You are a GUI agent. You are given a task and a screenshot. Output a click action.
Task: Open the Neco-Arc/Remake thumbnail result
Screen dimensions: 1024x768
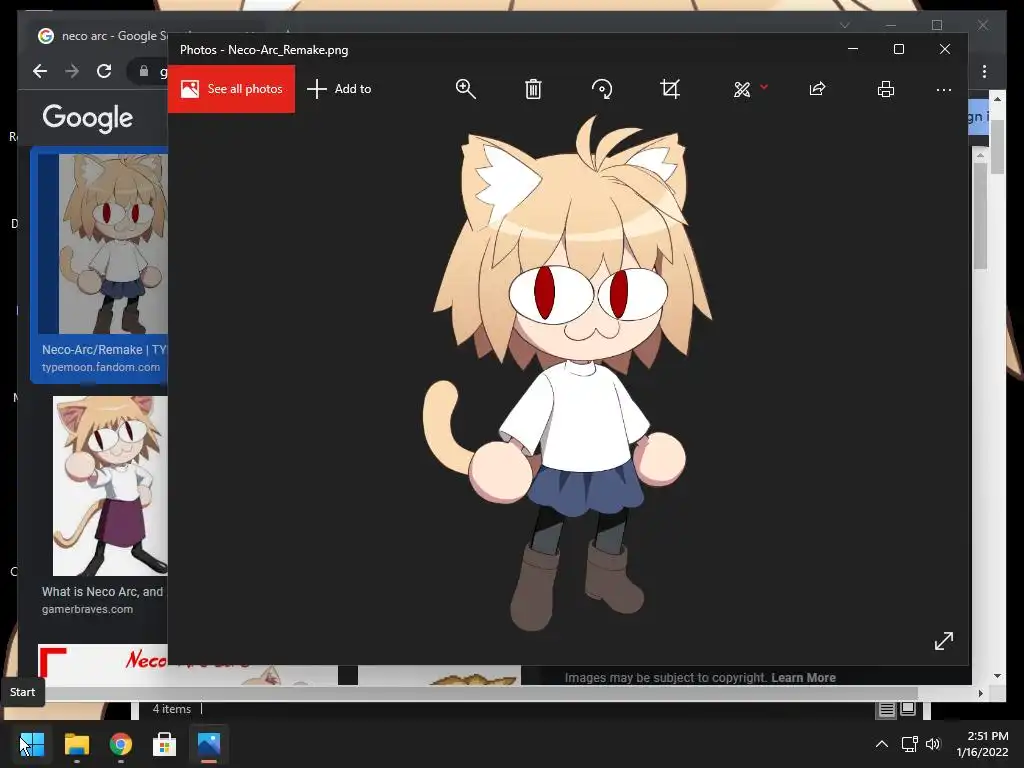103,244
